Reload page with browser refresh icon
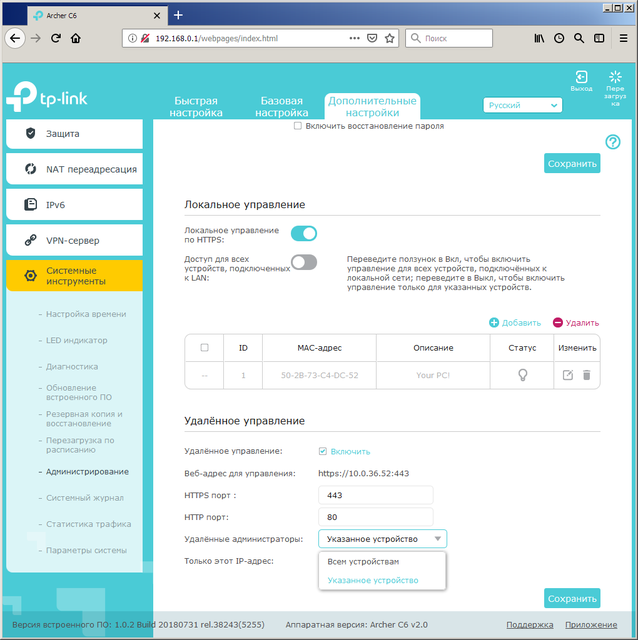The image size is (638, 640). pos(55,38)
